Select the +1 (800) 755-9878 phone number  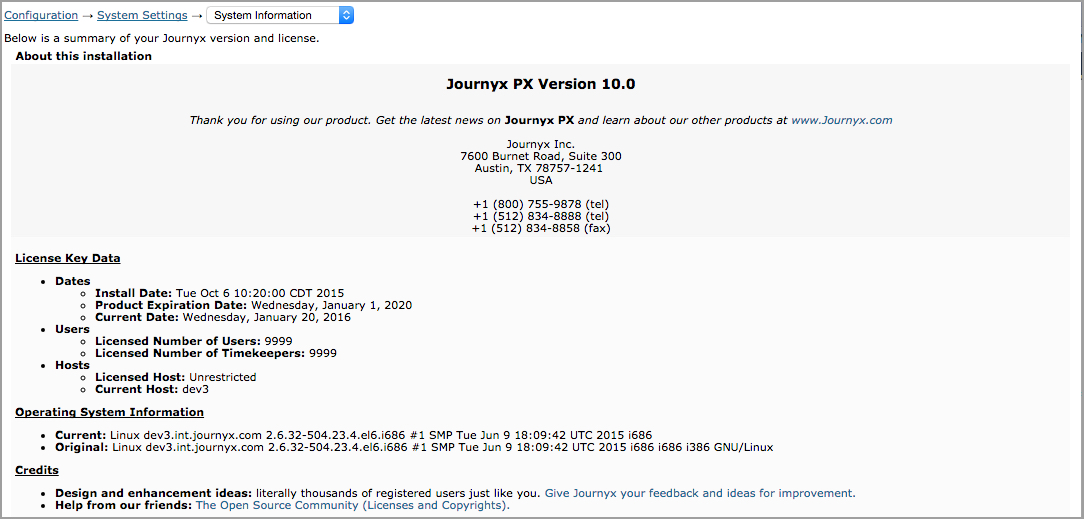(541, 205)
